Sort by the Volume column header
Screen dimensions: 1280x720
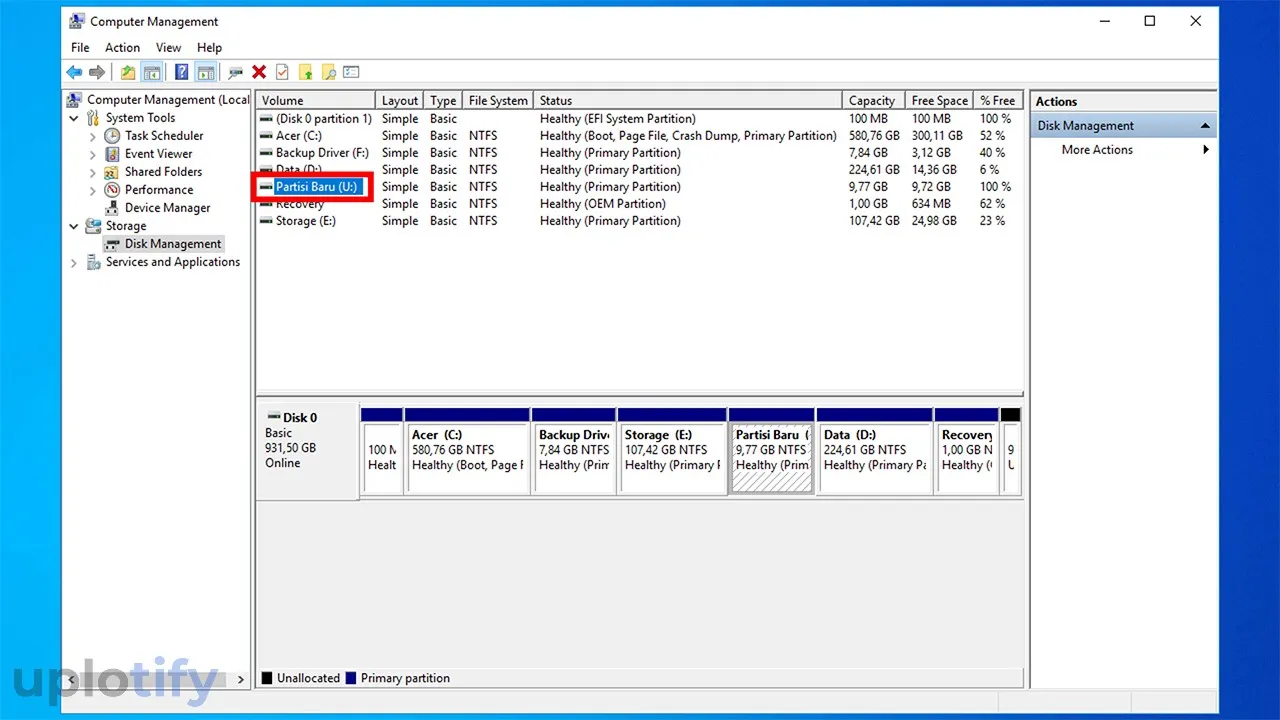pyautogui.click(x=316, y=100)
